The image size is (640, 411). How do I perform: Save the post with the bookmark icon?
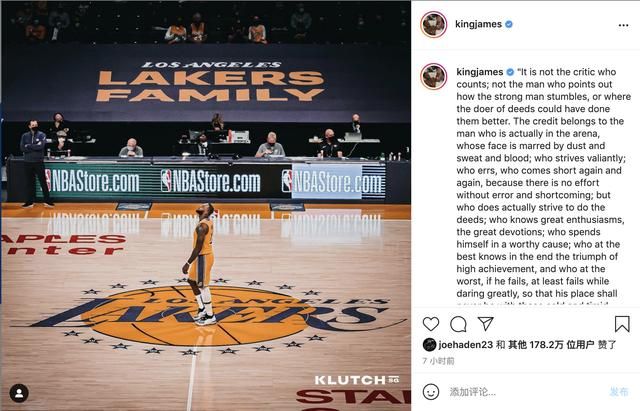pyautogui.click(x=622, y=324)
